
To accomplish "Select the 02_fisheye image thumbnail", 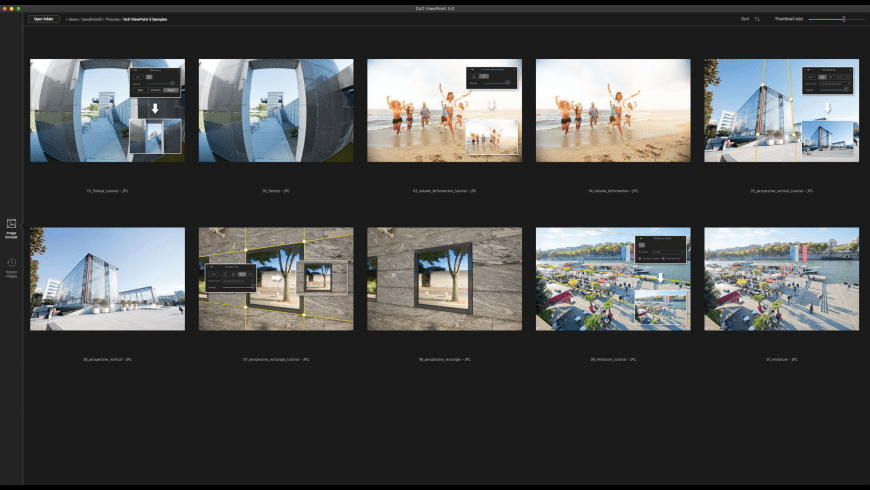I will (276, 110).
